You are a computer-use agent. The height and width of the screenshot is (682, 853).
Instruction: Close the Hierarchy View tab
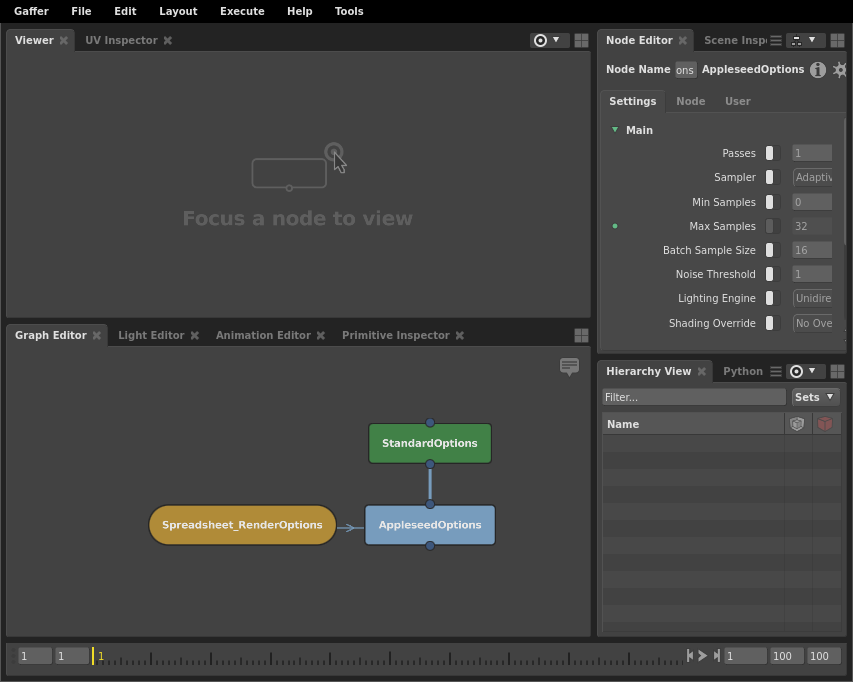point(702,371)
